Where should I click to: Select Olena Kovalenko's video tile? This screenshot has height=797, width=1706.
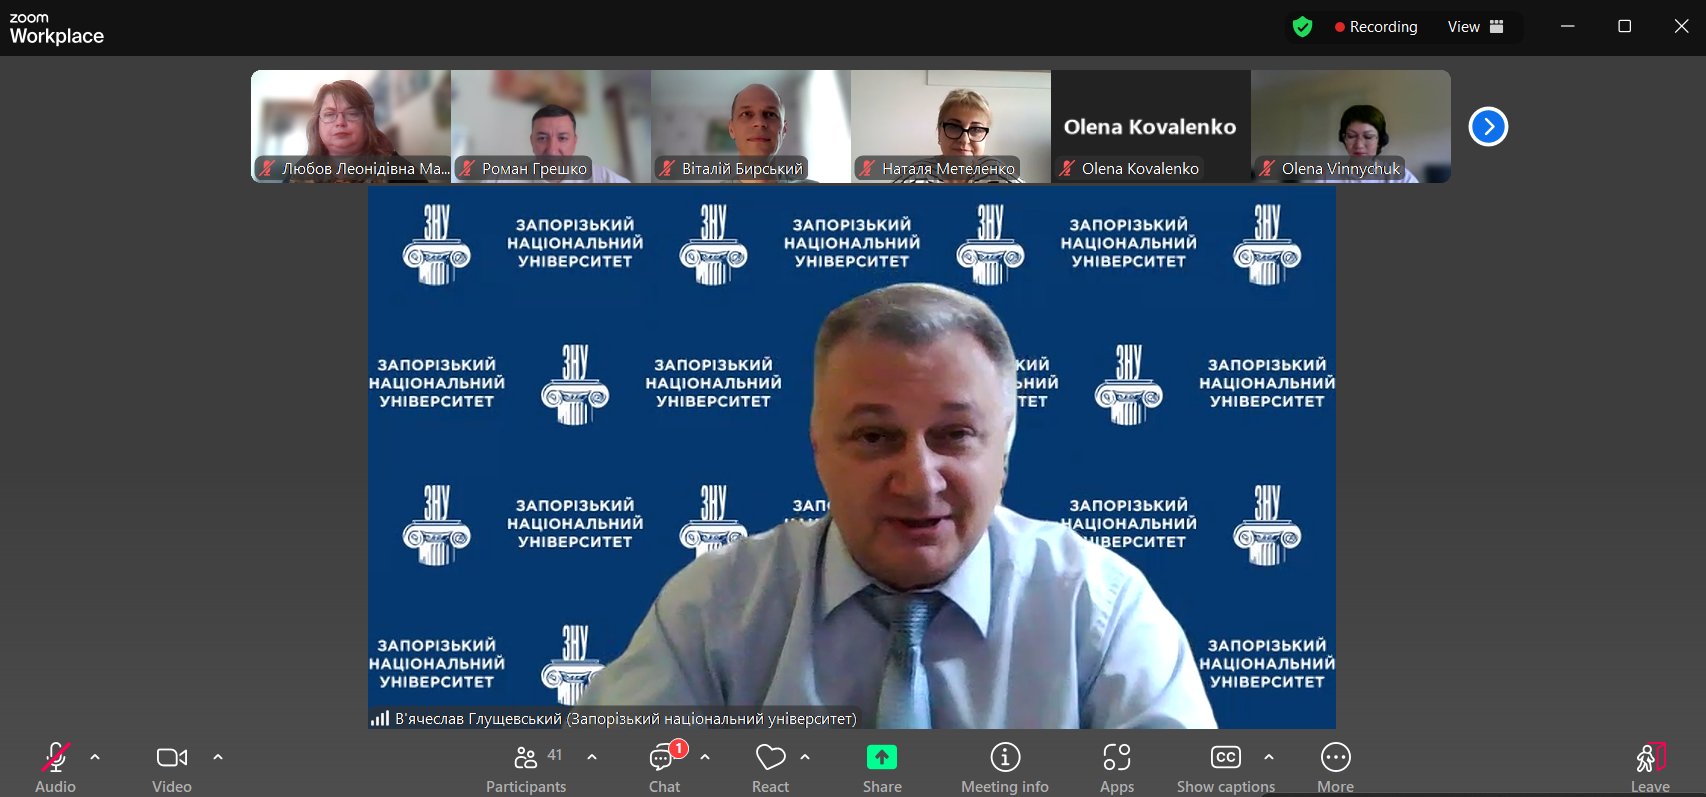point(1150,126)
